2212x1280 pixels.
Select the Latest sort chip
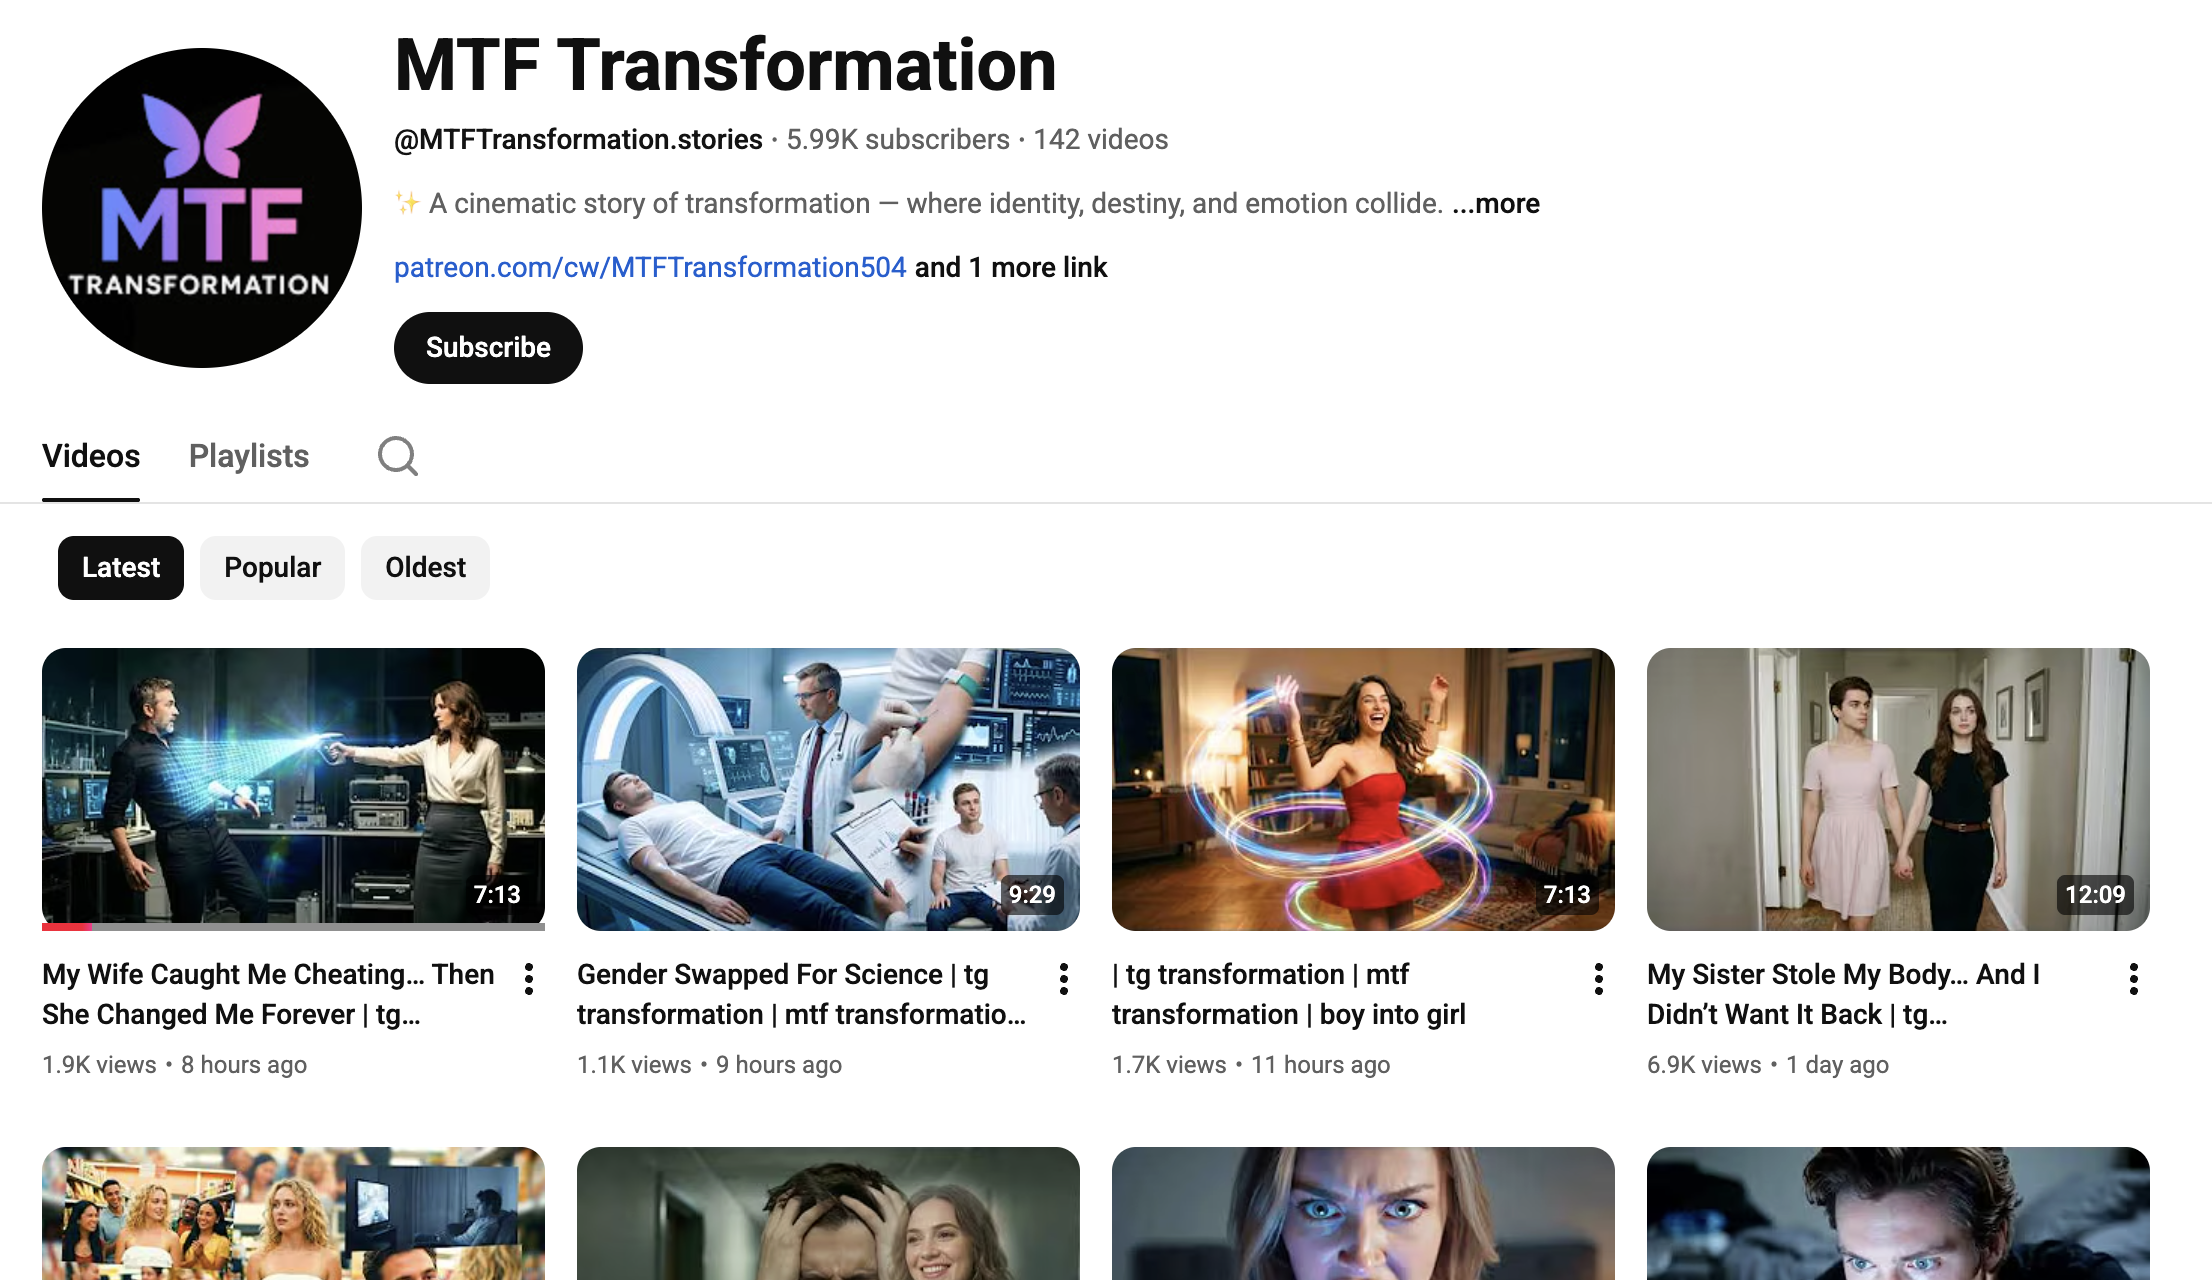[120, 568]
